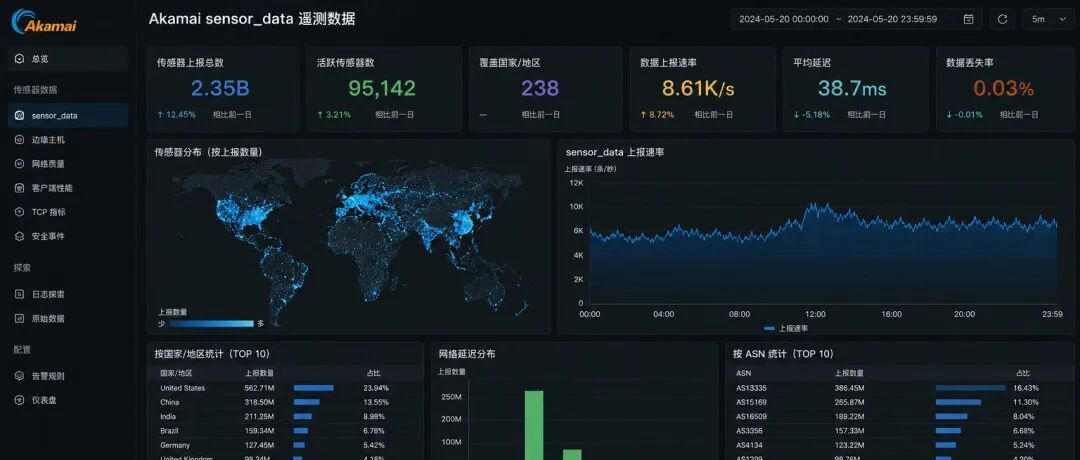Click the 安全事件 sidebar icon

[19, 236]
